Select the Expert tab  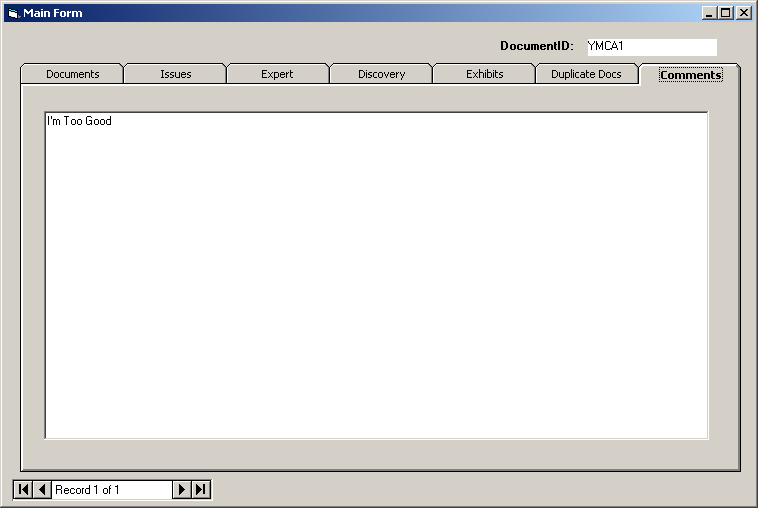(x=277, y=74)
